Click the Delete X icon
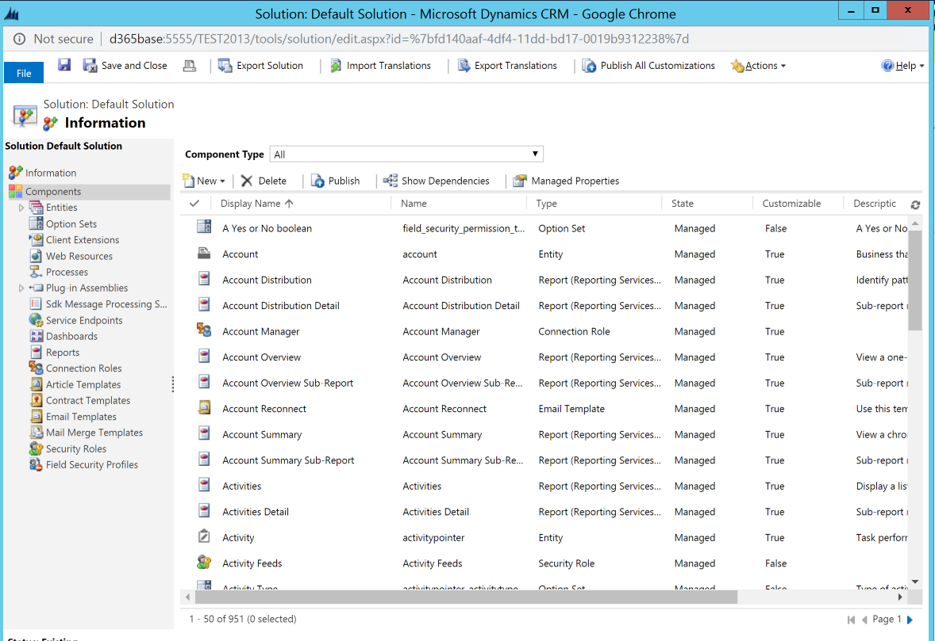 247,181
